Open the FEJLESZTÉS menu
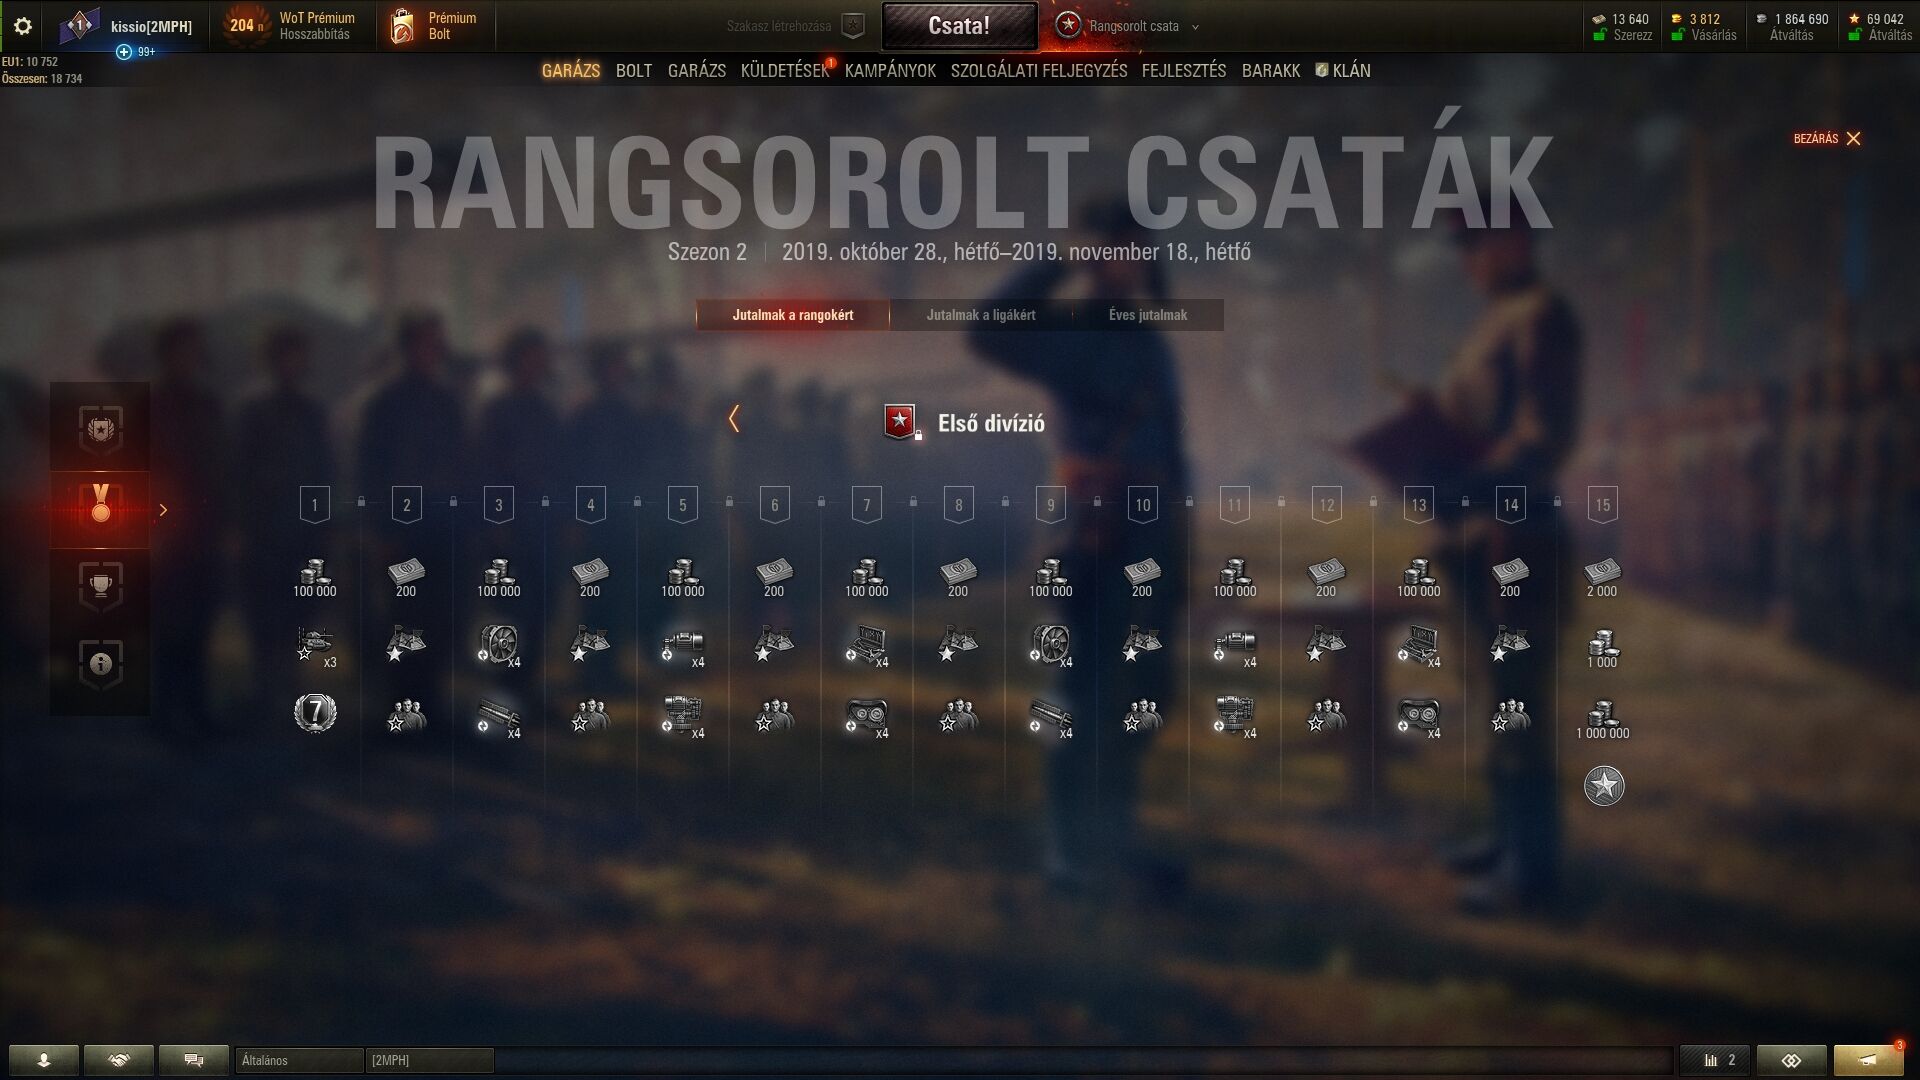The height and width of the screenshot is (1080, 1920). pos(1184,71)
